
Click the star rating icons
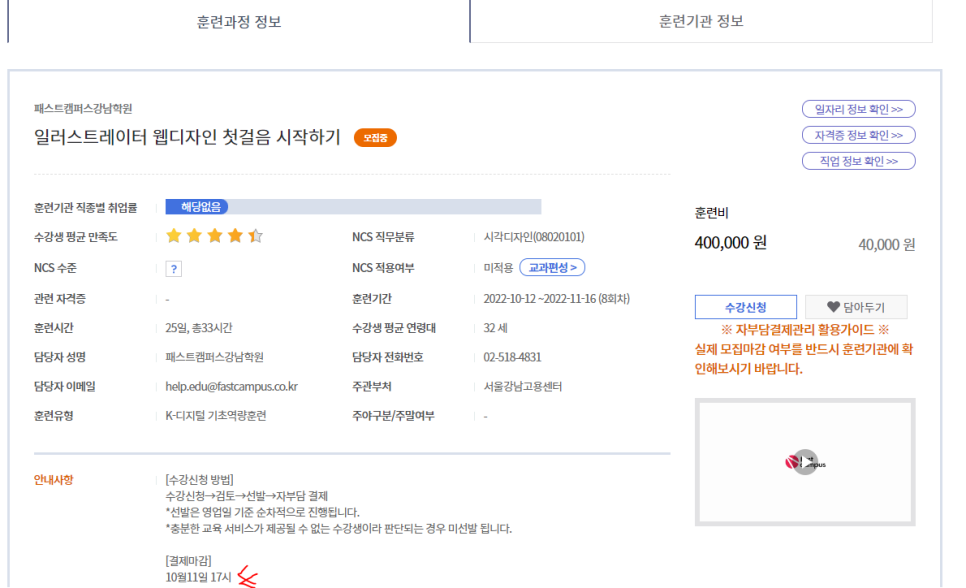tap(214, 236)
